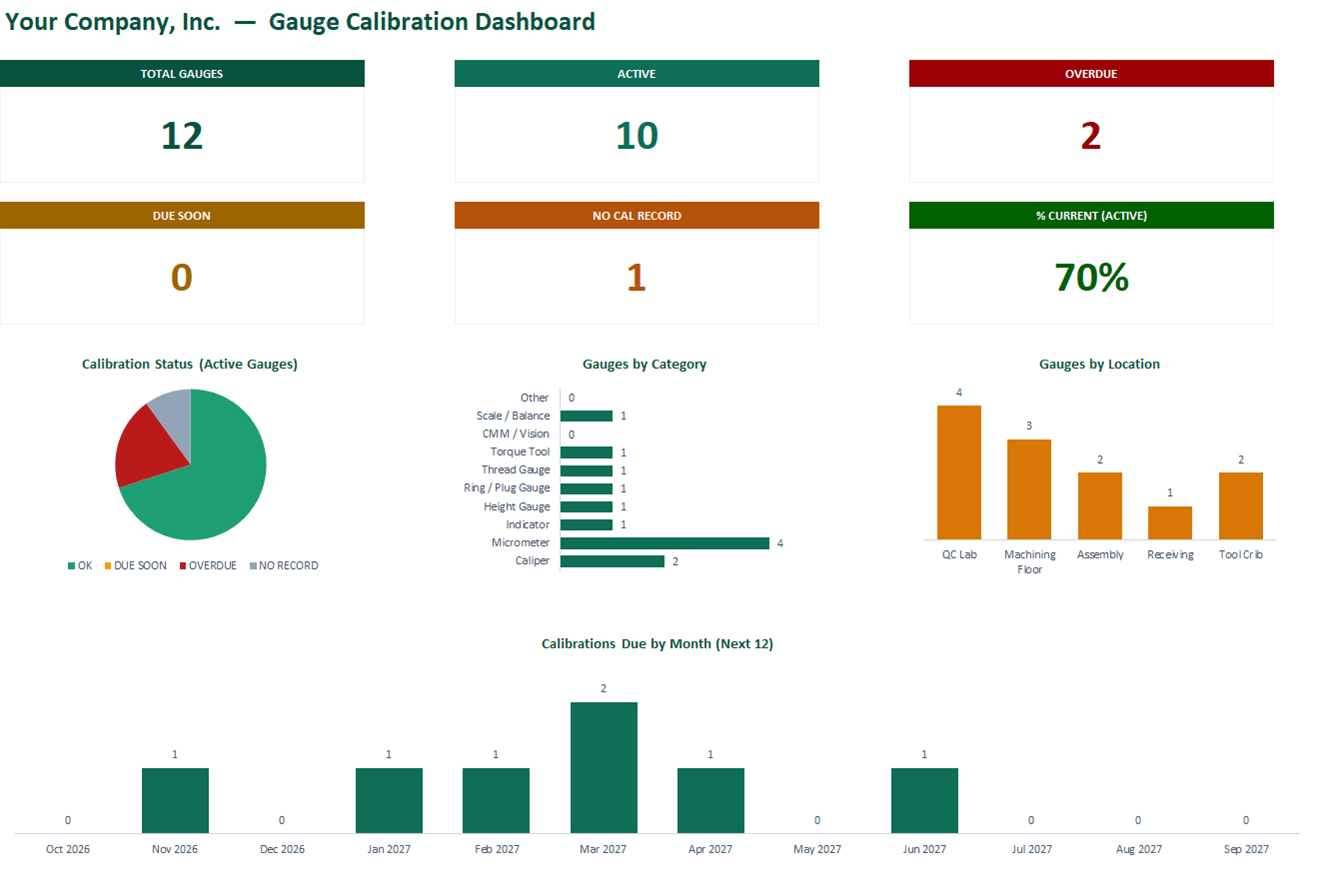1338x884 pixels.
Task: Click the Micrometer bar in Gauges by Category
Action: click(x=665, y=543)
